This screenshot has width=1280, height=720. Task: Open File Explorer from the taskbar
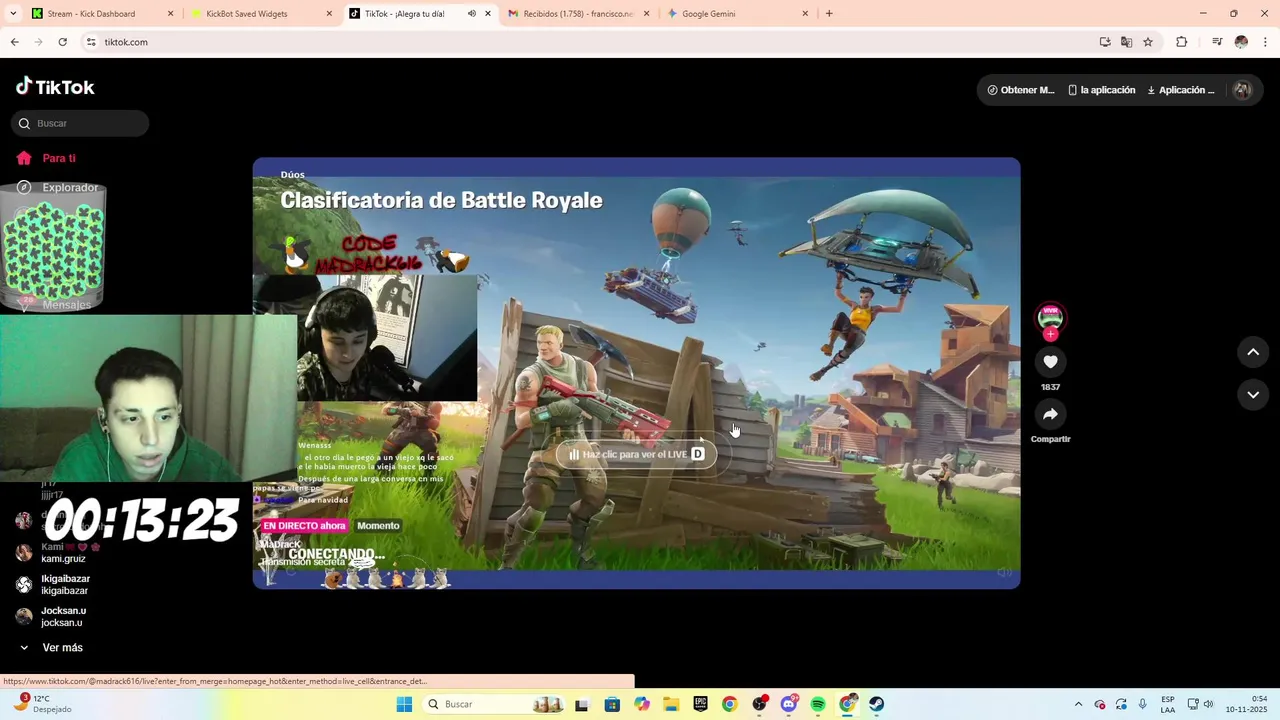point(671,704)
